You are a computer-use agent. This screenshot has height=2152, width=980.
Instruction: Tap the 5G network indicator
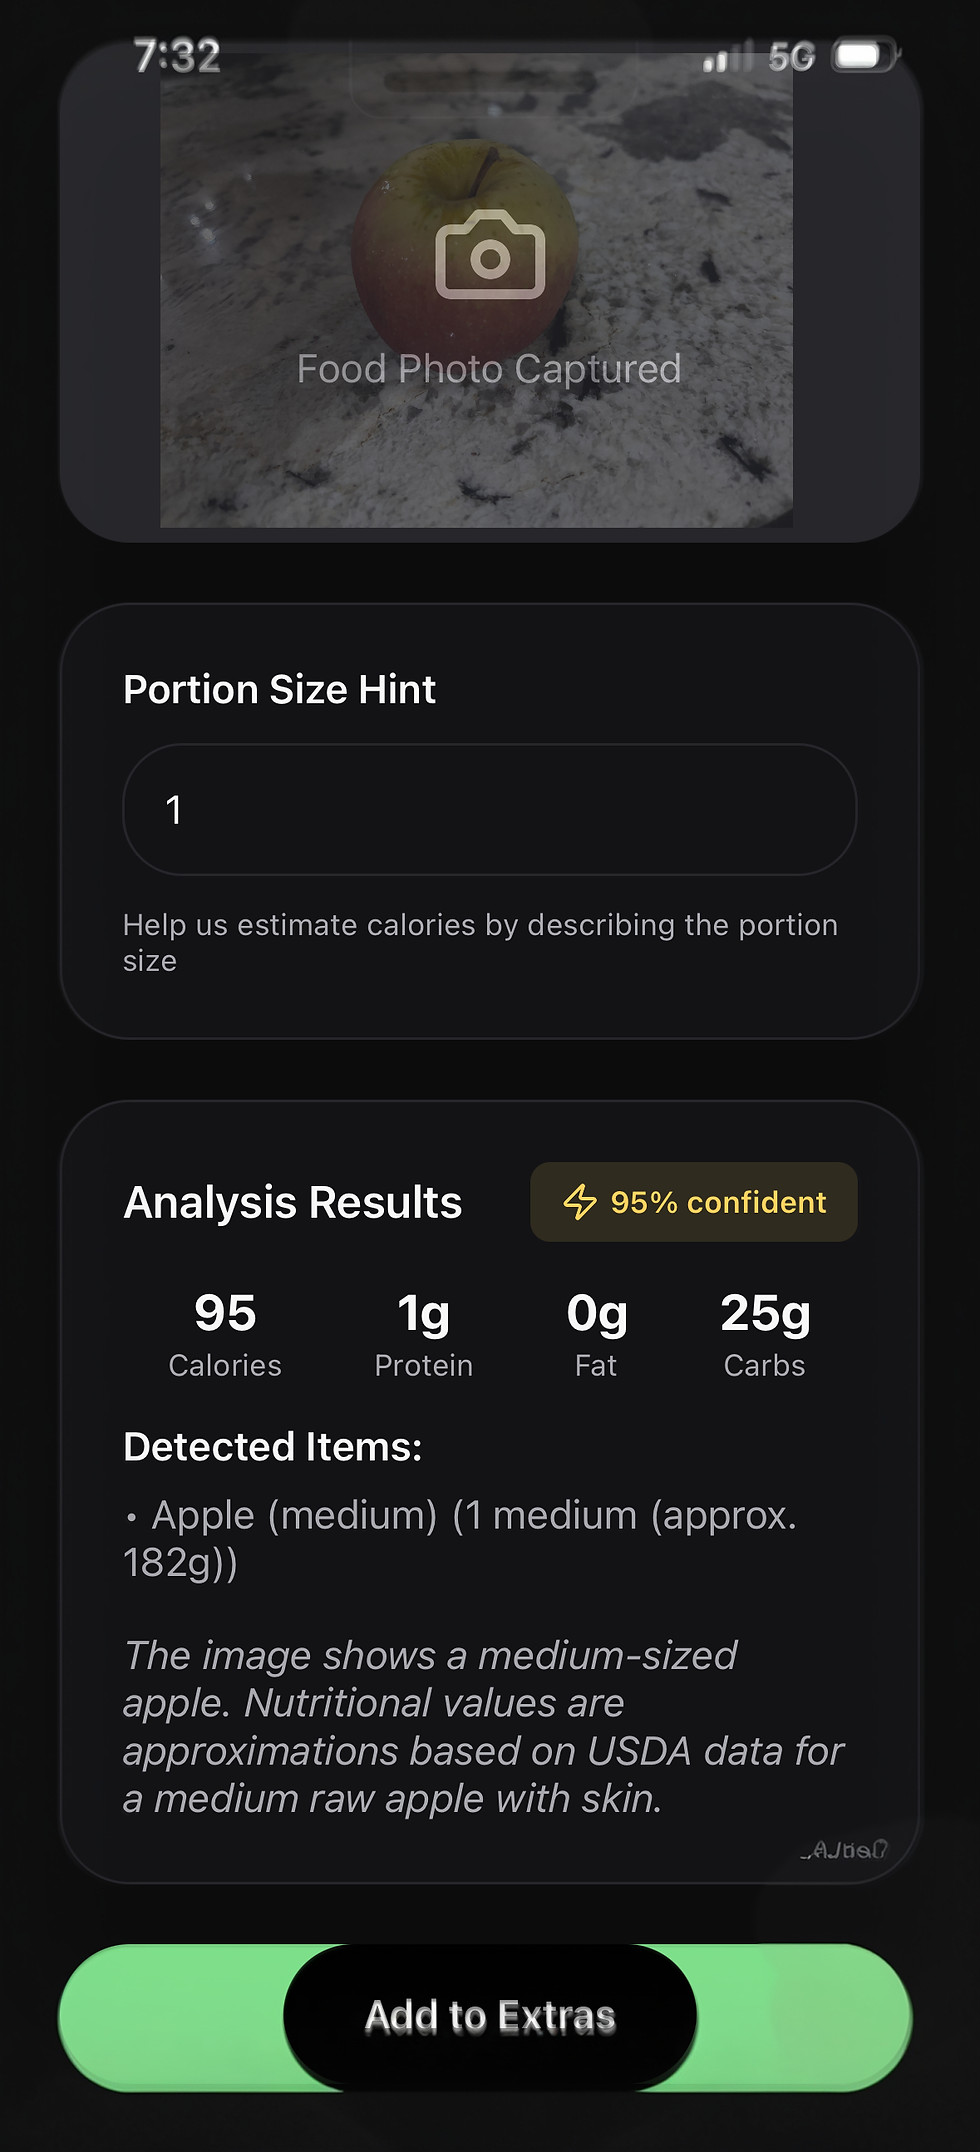click(792, 57)
